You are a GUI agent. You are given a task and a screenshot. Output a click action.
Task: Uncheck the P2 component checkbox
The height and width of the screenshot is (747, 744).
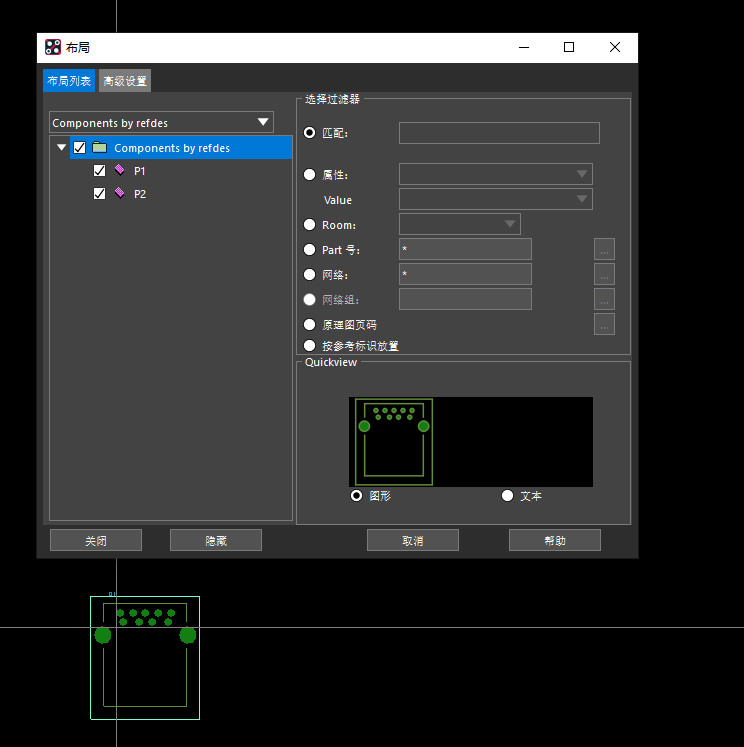pos(100,193)
